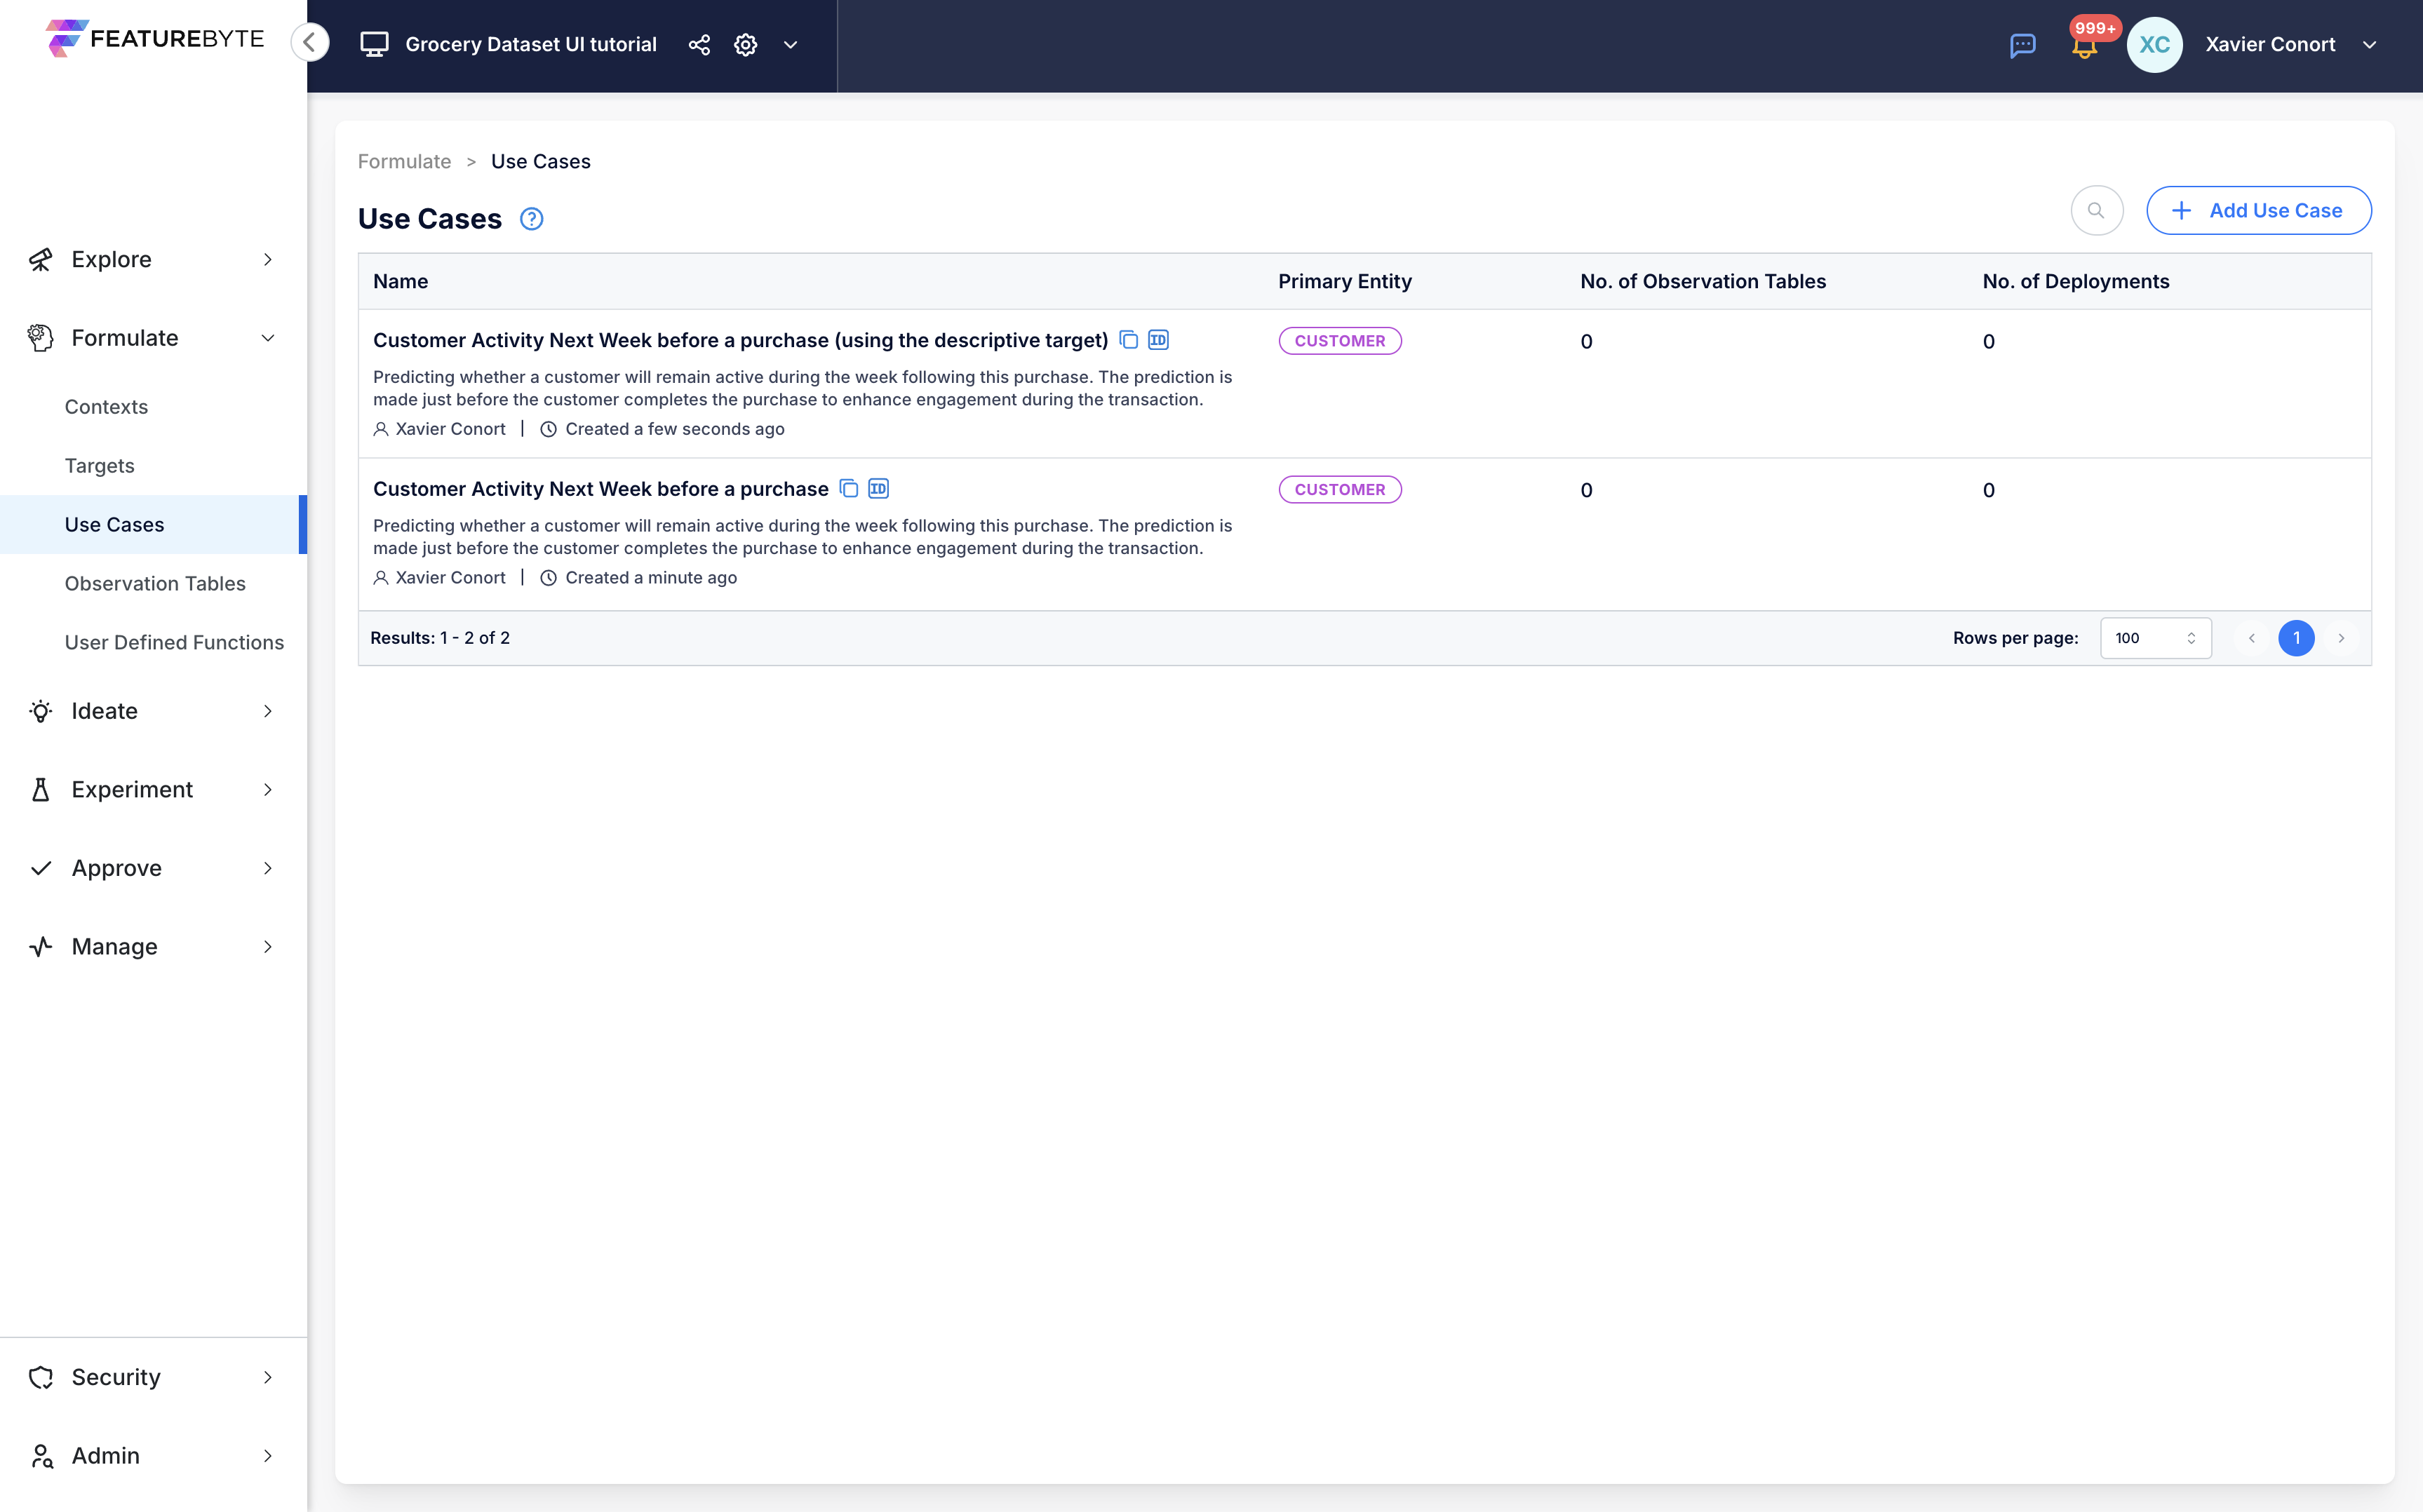The width and height of the screenshot is (2423, 1512).
Task: Open notifications bell with 999+ badge
Action: 2085,45
